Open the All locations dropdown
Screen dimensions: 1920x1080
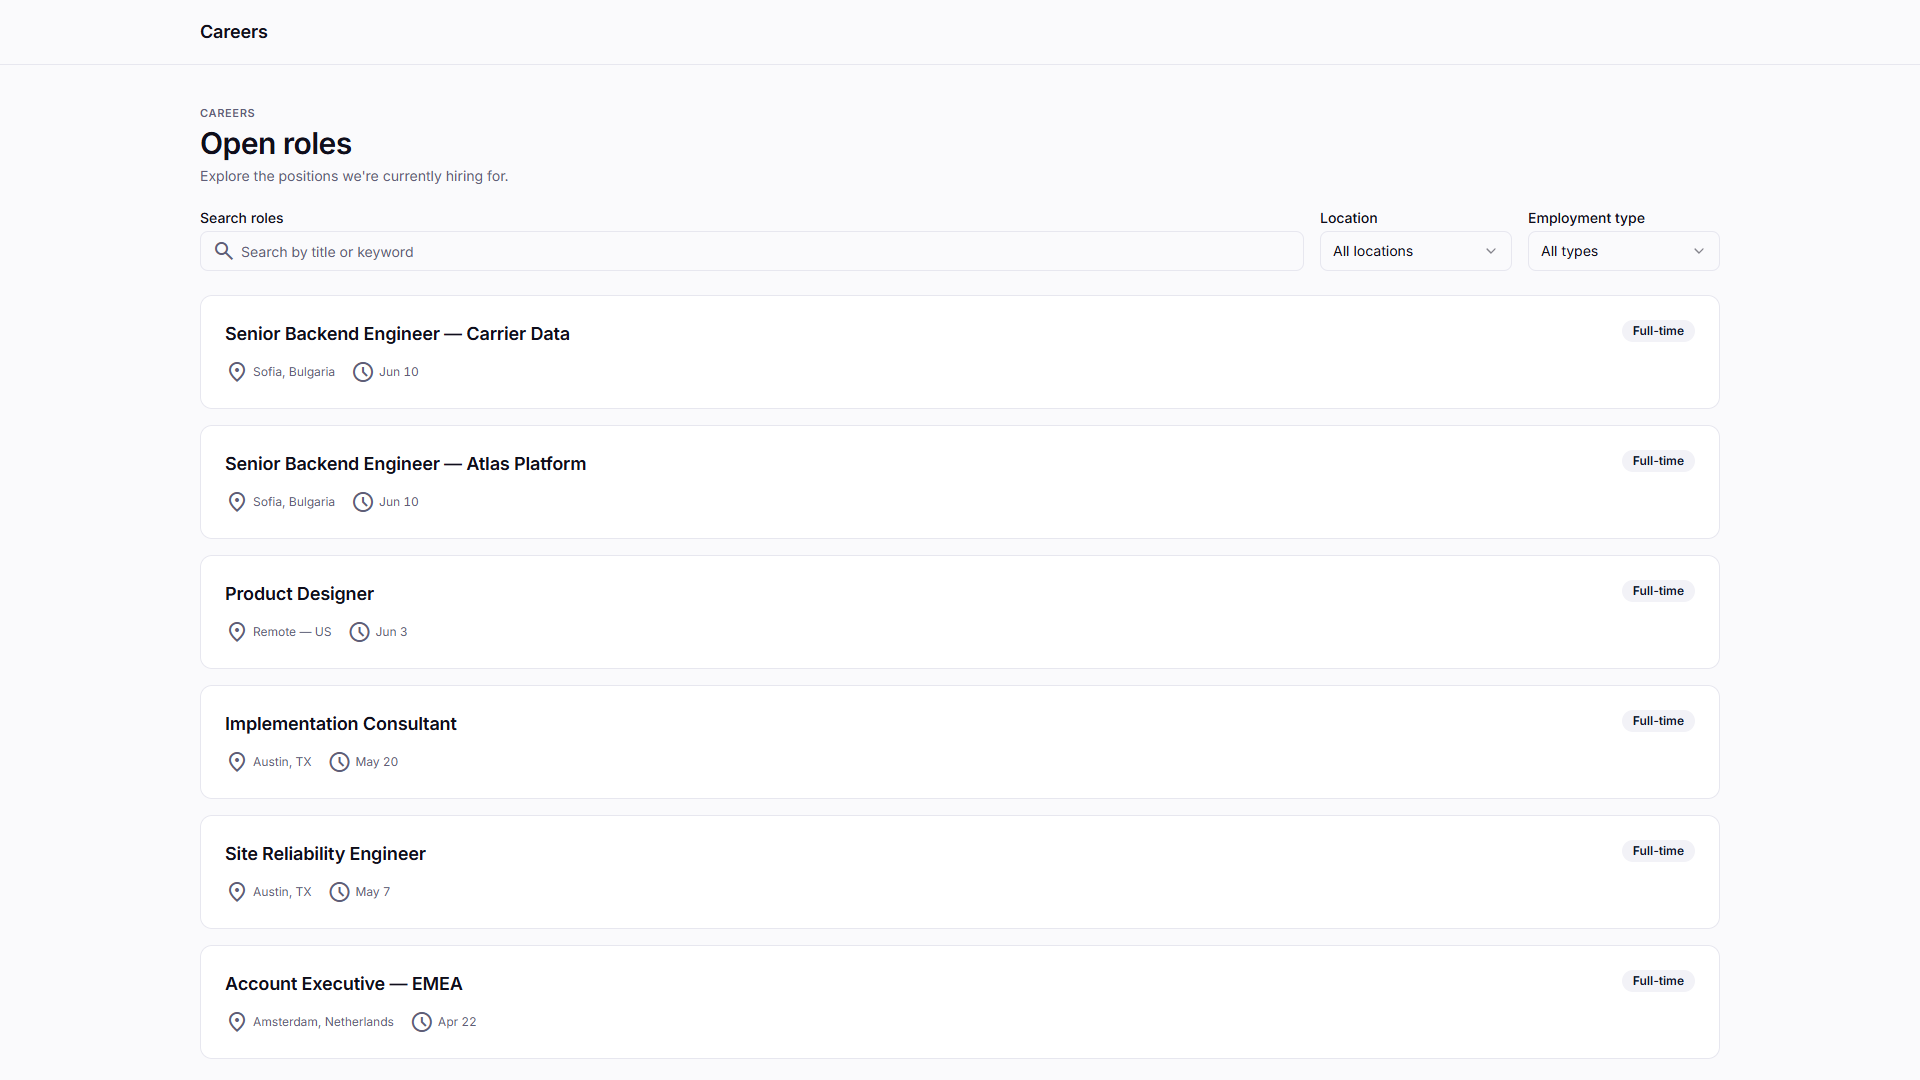point(1415,251)
